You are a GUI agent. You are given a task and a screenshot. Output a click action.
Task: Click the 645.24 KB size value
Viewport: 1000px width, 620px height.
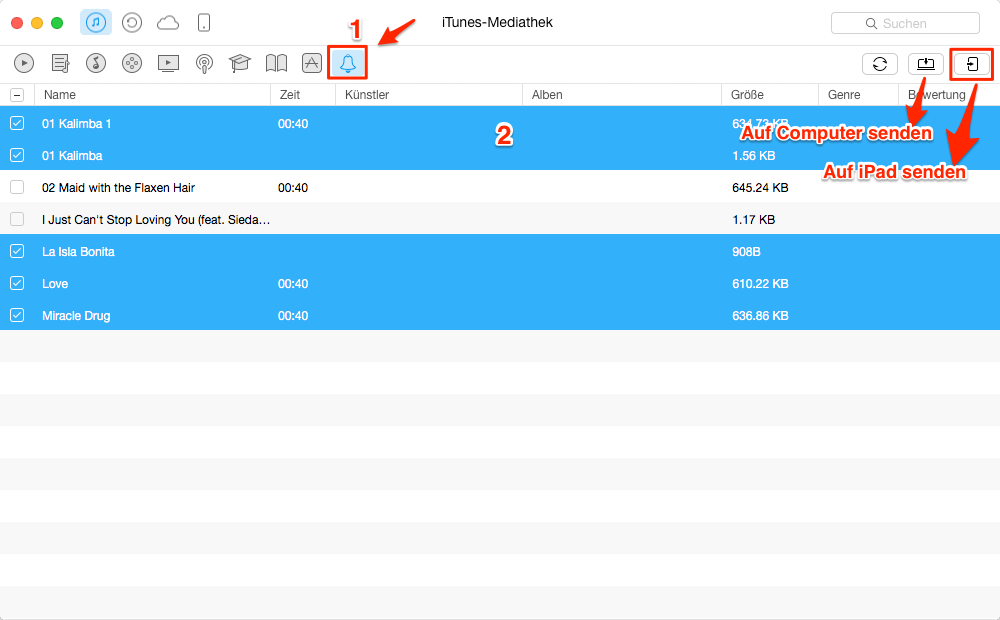760,188
